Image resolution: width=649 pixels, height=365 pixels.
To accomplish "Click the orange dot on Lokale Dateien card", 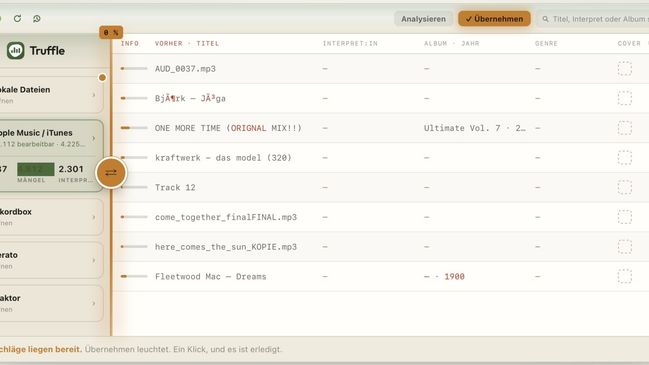I will pos(102,77).
